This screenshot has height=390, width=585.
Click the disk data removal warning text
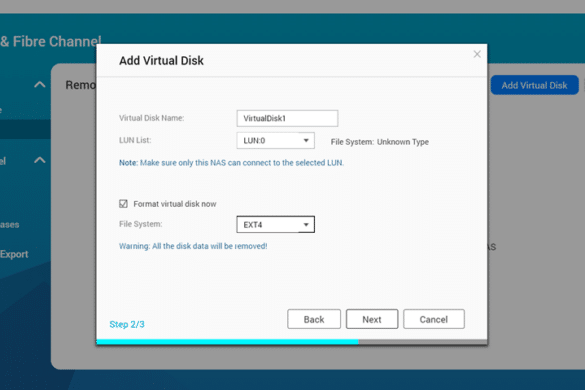coord(193,246)
